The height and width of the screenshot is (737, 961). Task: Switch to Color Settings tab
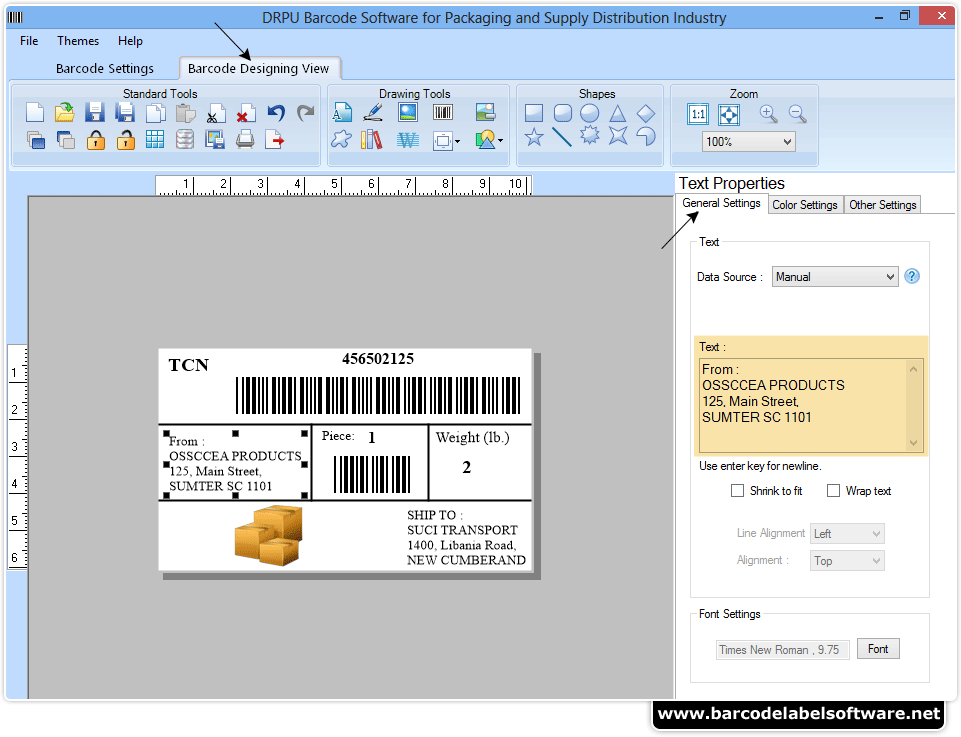click(805, 205)
